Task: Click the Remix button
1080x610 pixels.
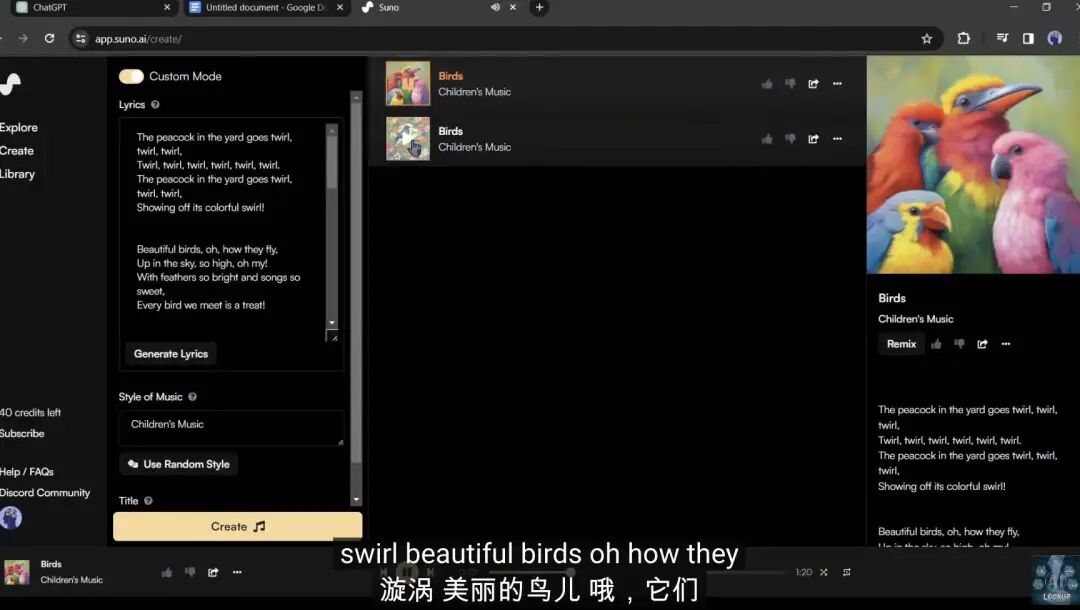Action: click(901, 344)
